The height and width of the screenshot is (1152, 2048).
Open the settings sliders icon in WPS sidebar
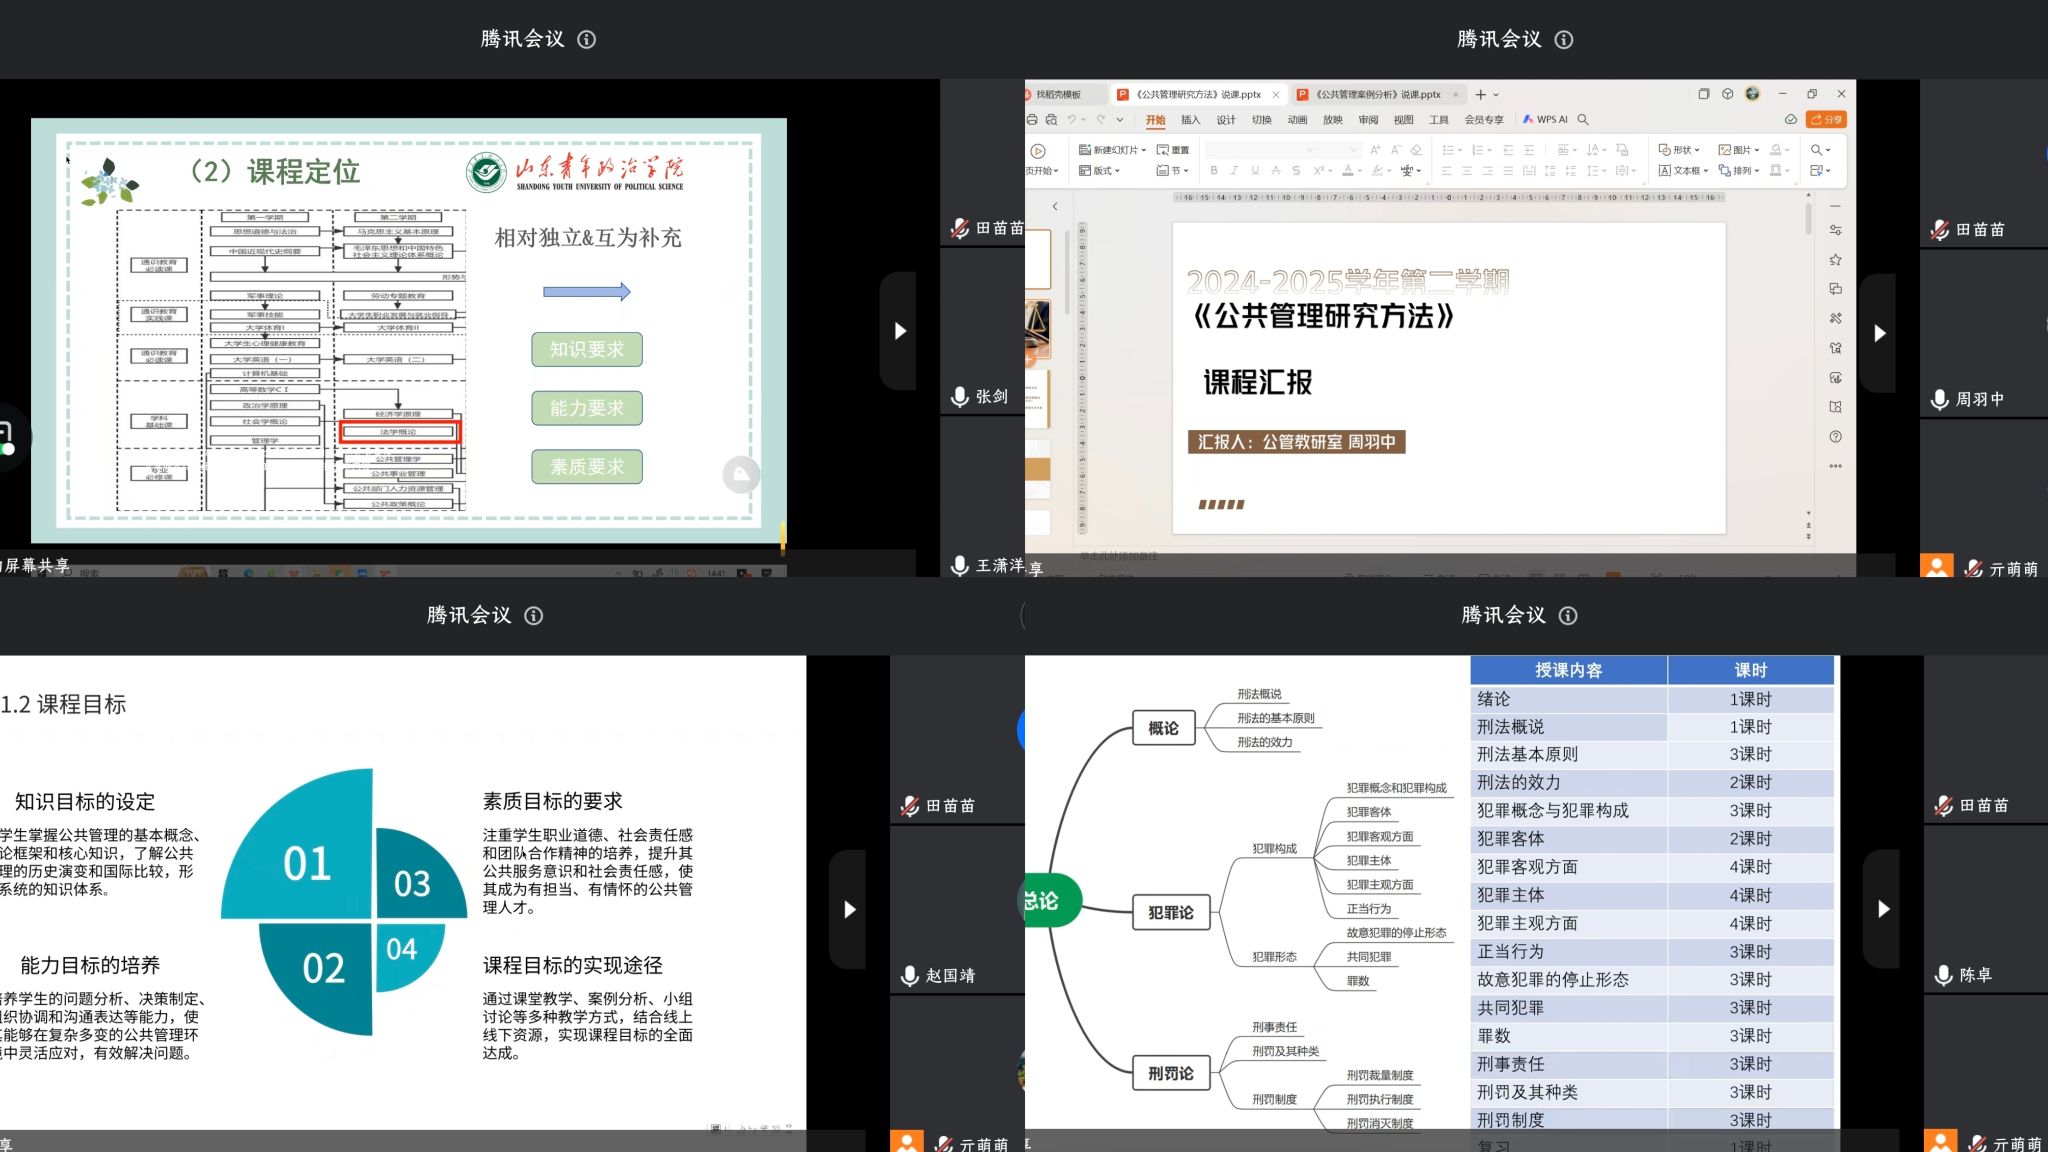[1835, 231]
